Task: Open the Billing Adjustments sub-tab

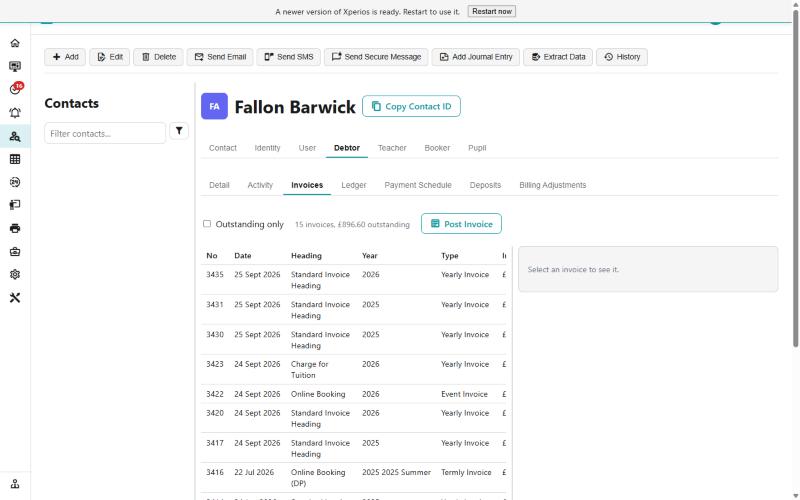Action: [x=553, y=185]
